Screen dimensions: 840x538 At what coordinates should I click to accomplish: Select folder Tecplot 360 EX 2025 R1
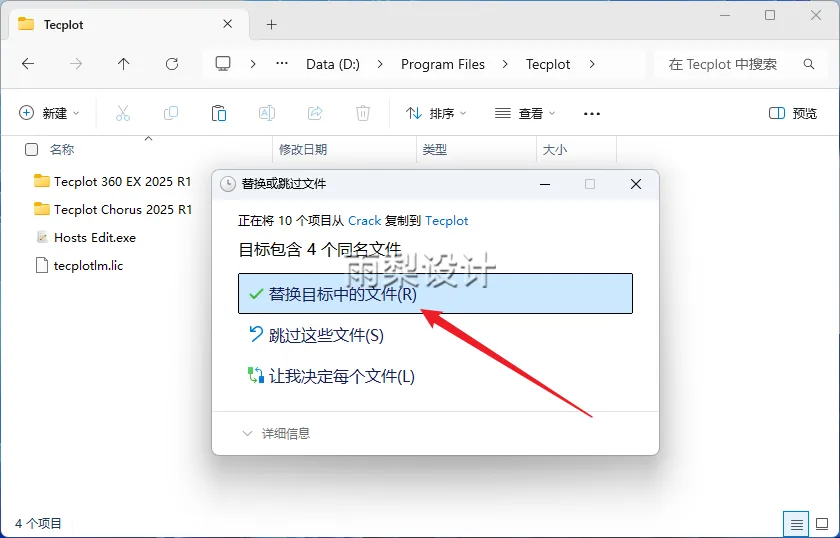click(112, 182)
